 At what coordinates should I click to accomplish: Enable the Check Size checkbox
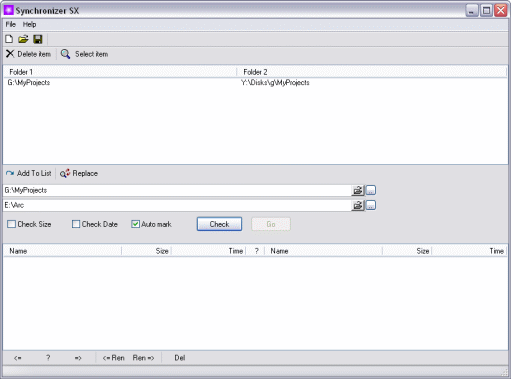(12, 224)
